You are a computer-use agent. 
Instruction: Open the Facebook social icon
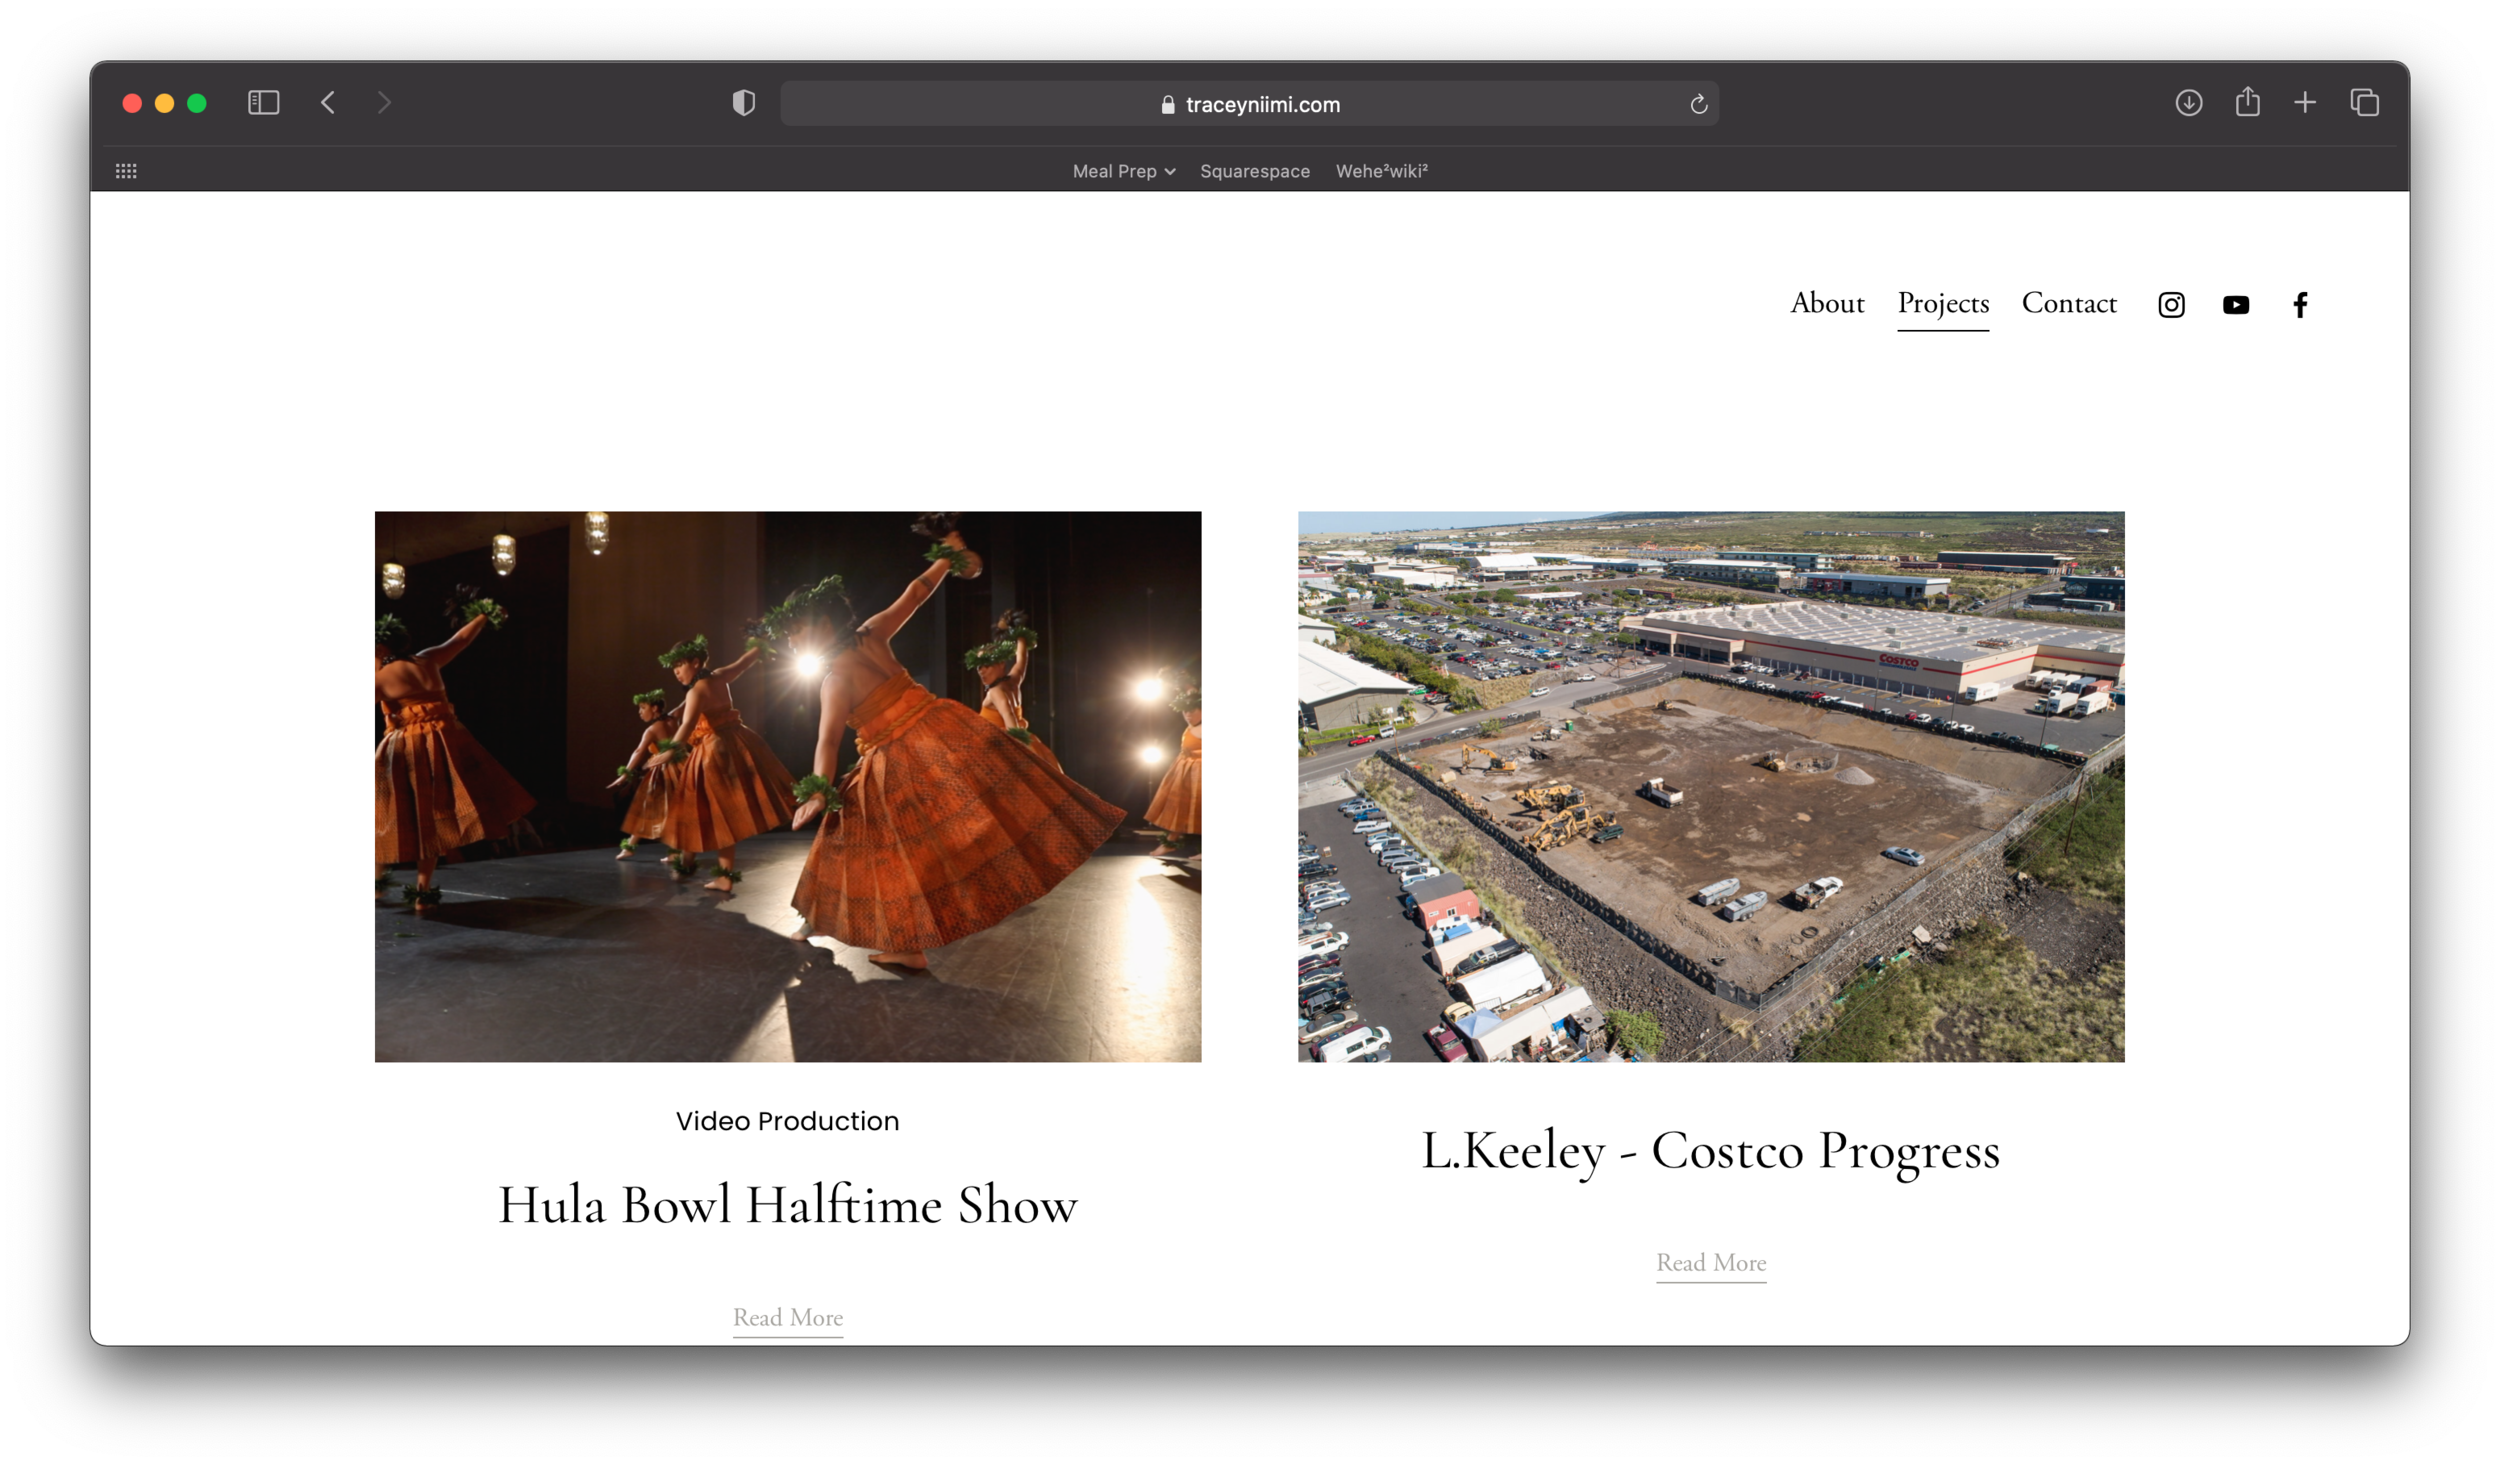point(2300,305)
